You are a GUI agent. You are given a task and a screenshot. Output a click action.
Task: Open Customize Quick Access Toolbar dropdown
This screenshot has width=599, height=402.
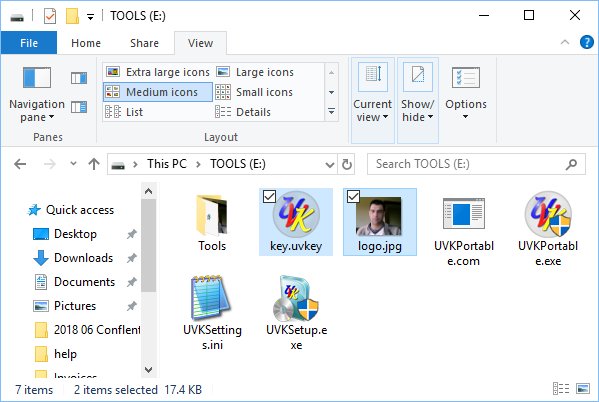coord(91,17)
